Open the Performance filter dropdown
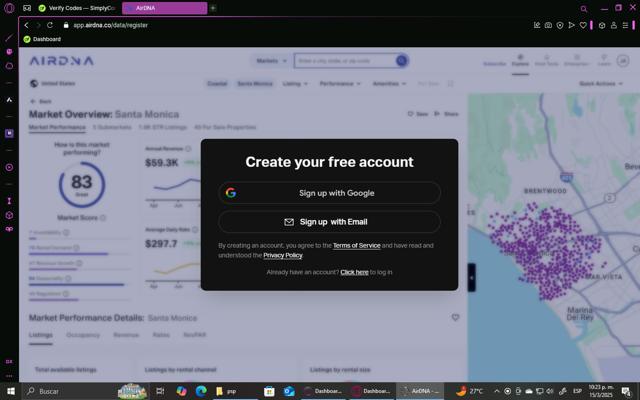Viewport: 640px width, 400px height. pos(340,84)
